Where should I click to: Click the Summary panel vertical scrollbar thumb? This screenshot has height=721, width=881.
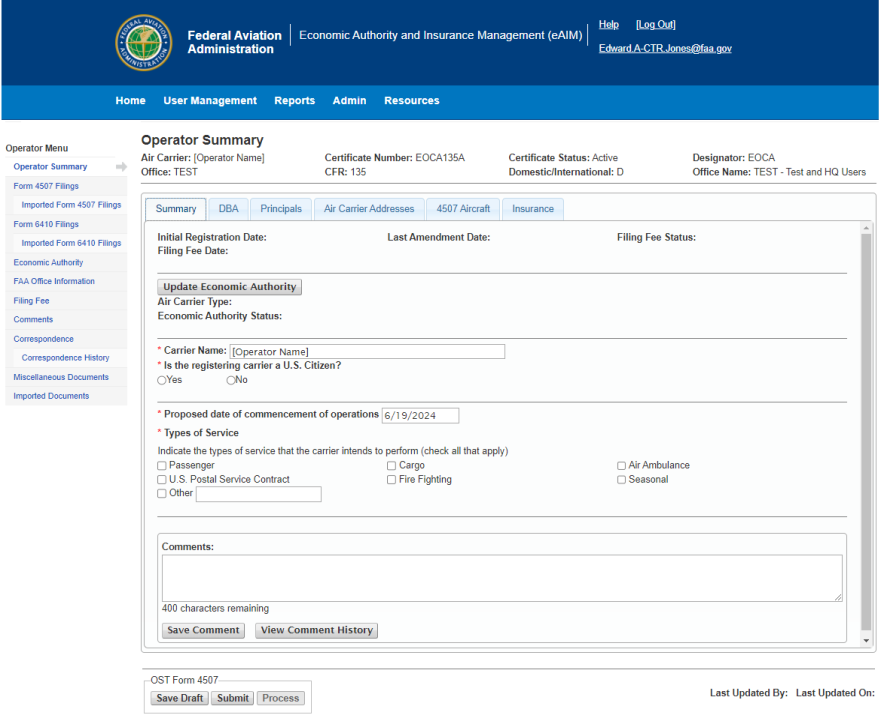tap(866, 432)
